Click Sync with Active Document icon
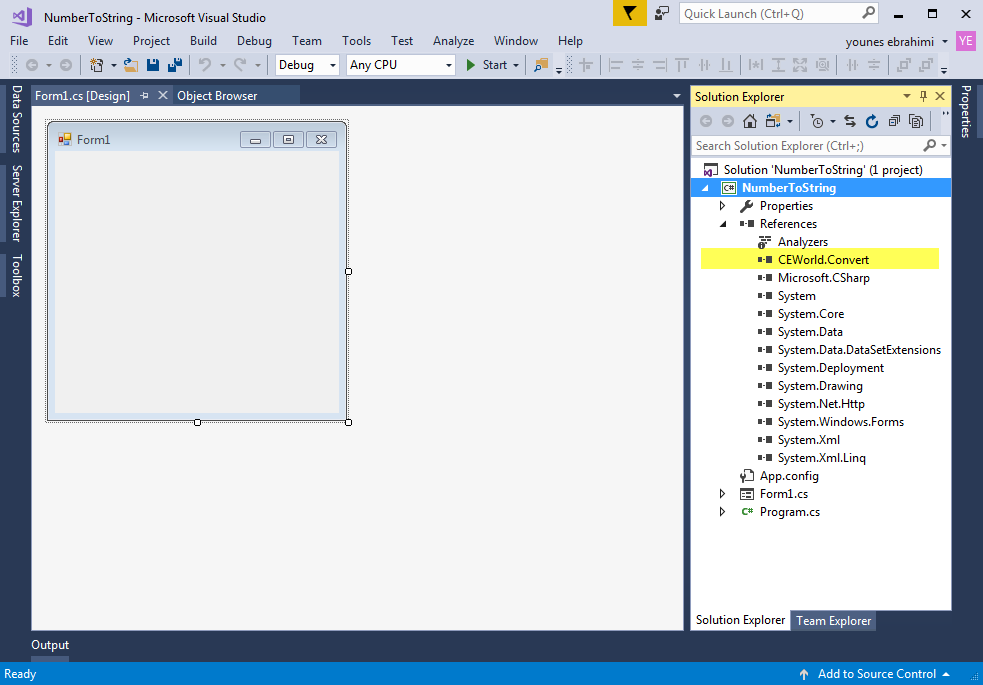983x685 pixels. [850, 121]
